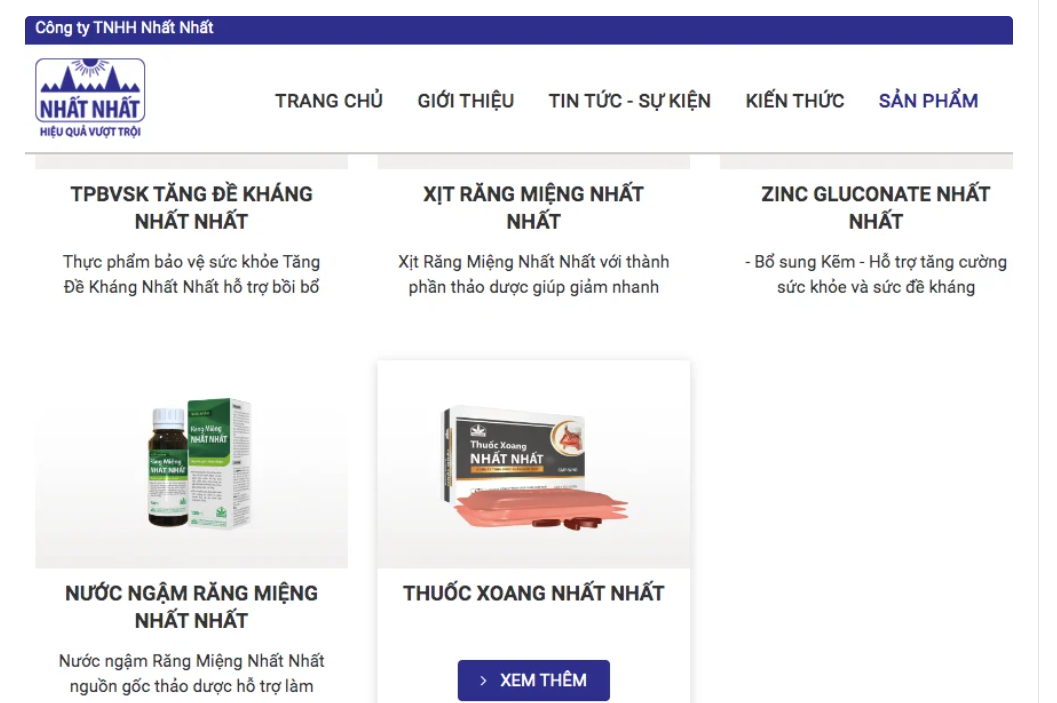Open ZINC GLUCONATE NHẤT NHẤT title
The image size is (1057, 703).
[x=876, y=208]
